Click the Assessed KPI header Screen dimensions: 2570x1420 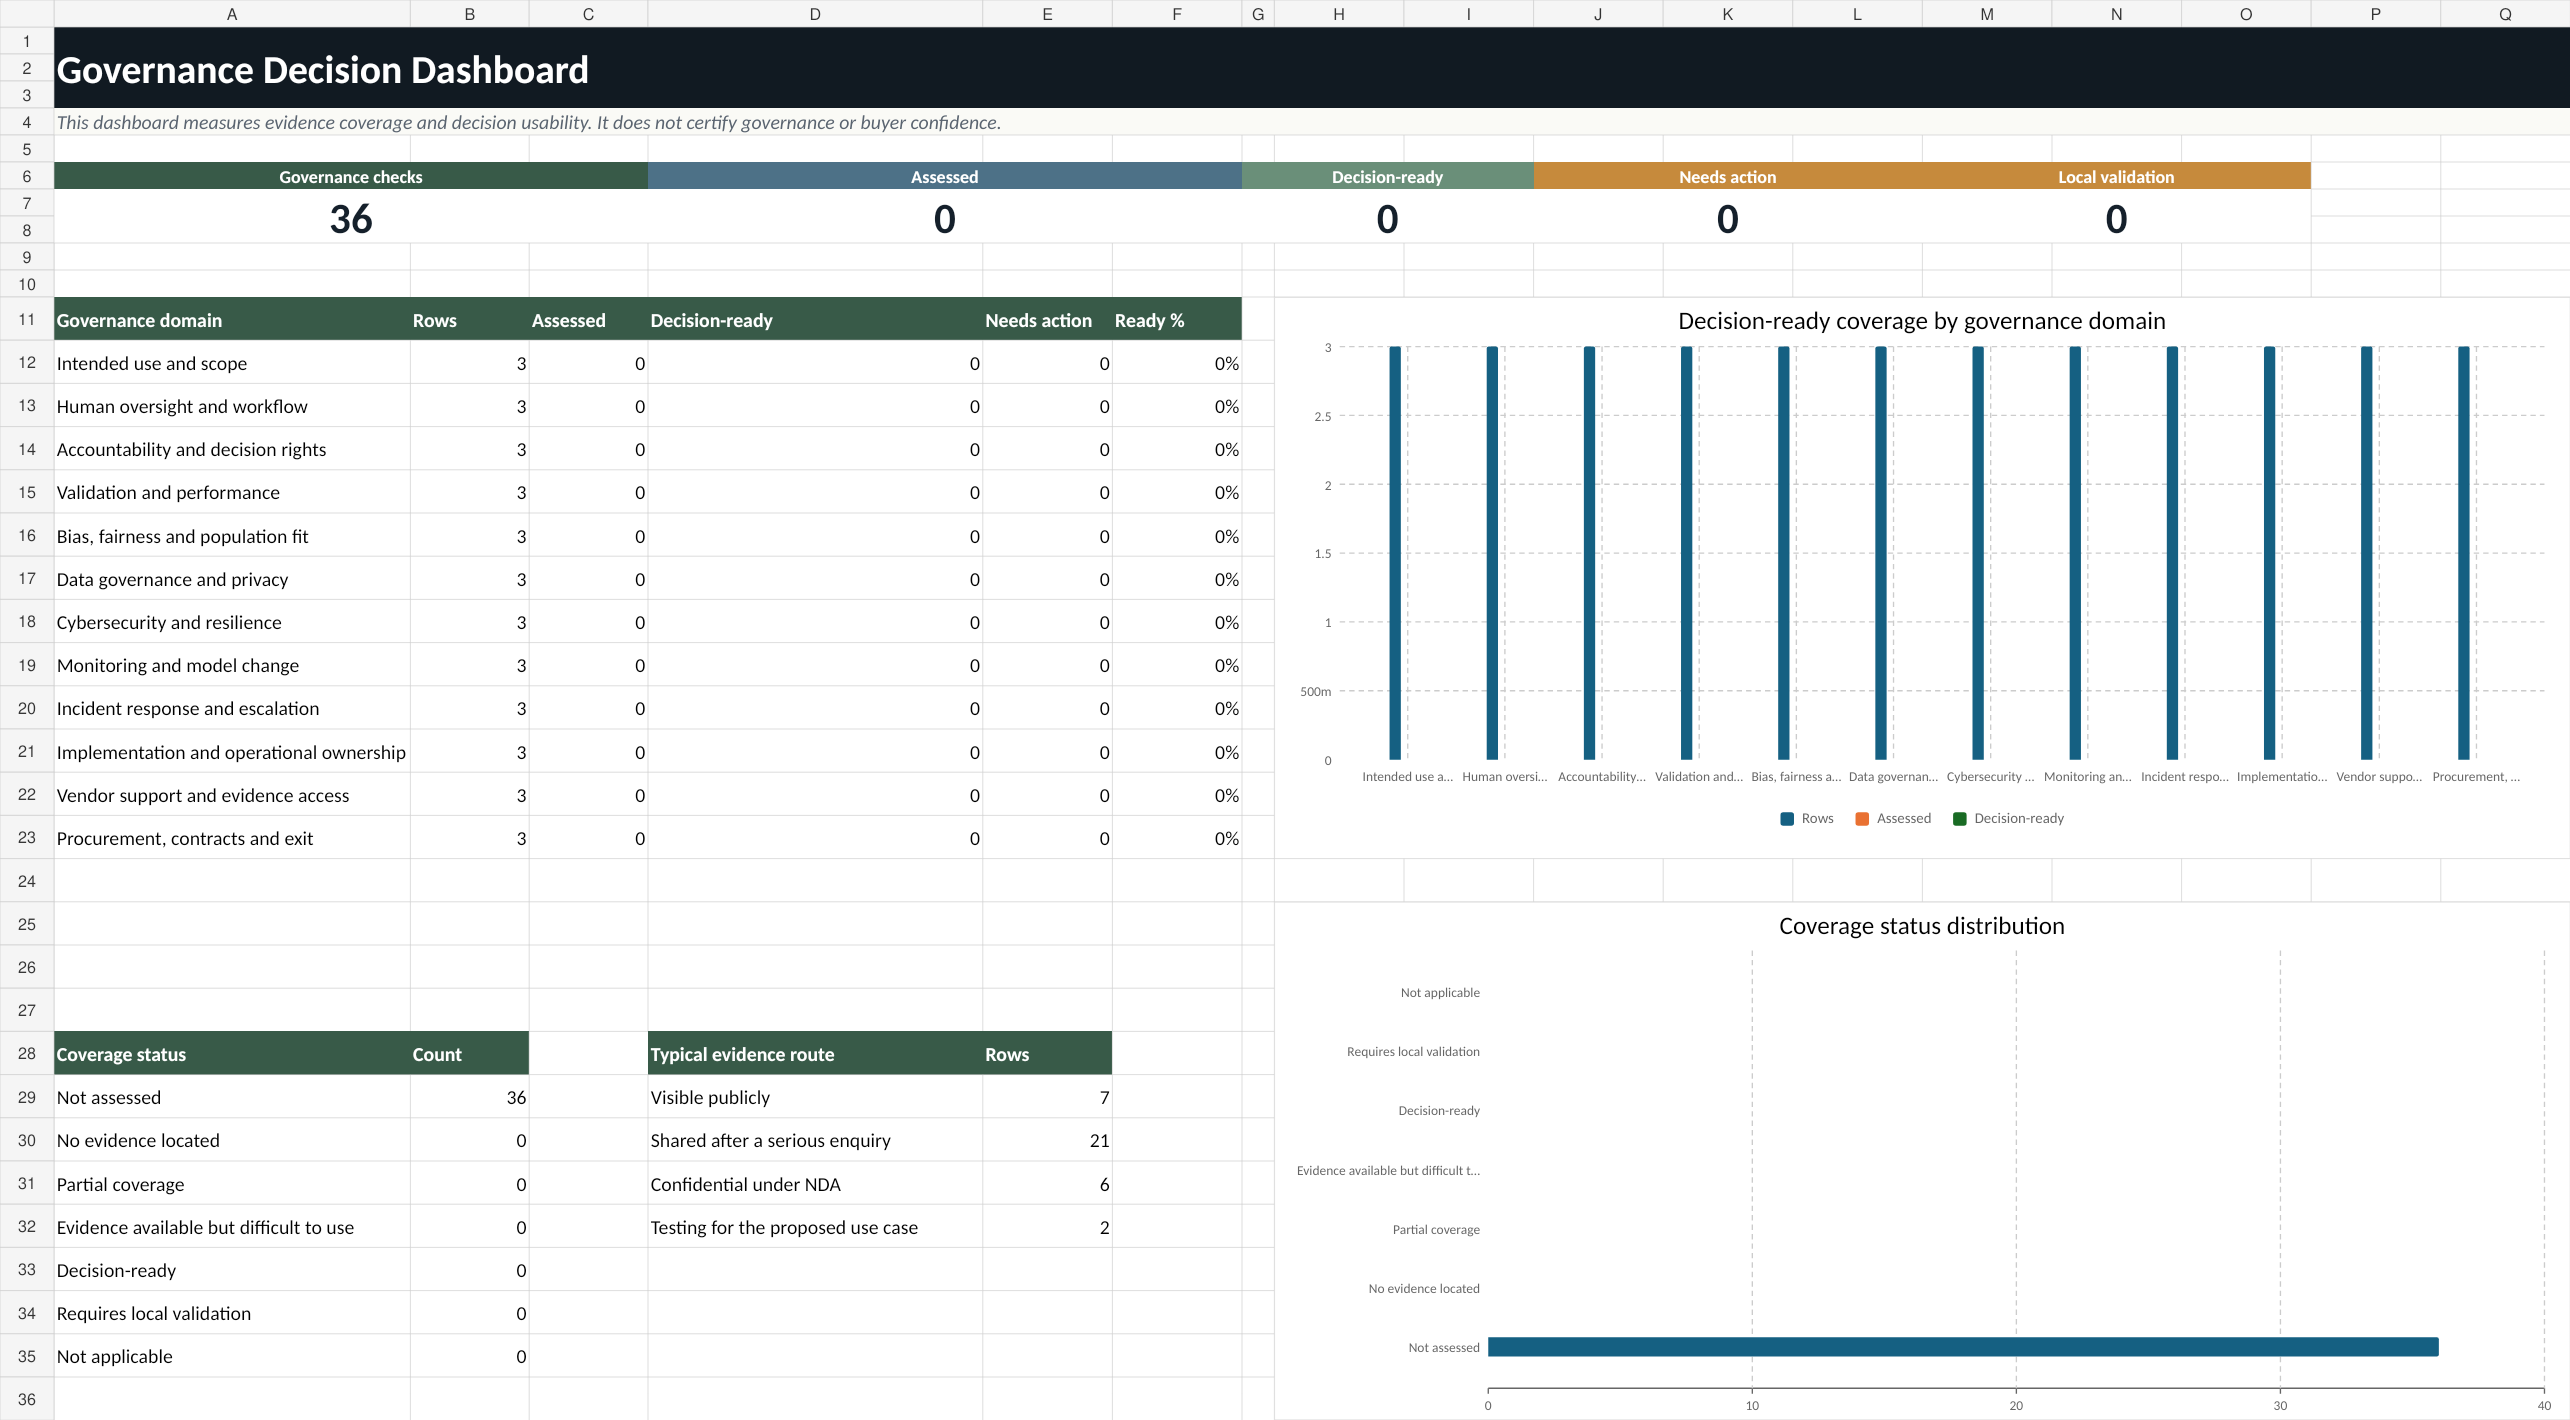click(x=945, y=176)
